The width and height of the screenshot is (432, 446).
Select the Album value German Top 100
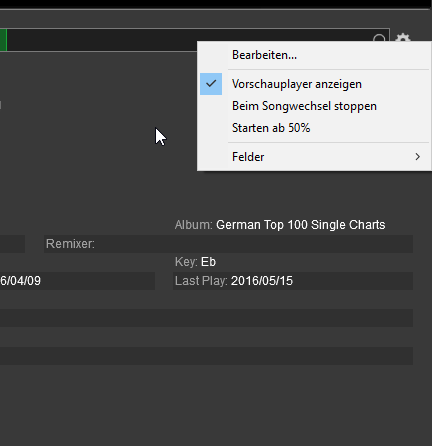point(300,225)
